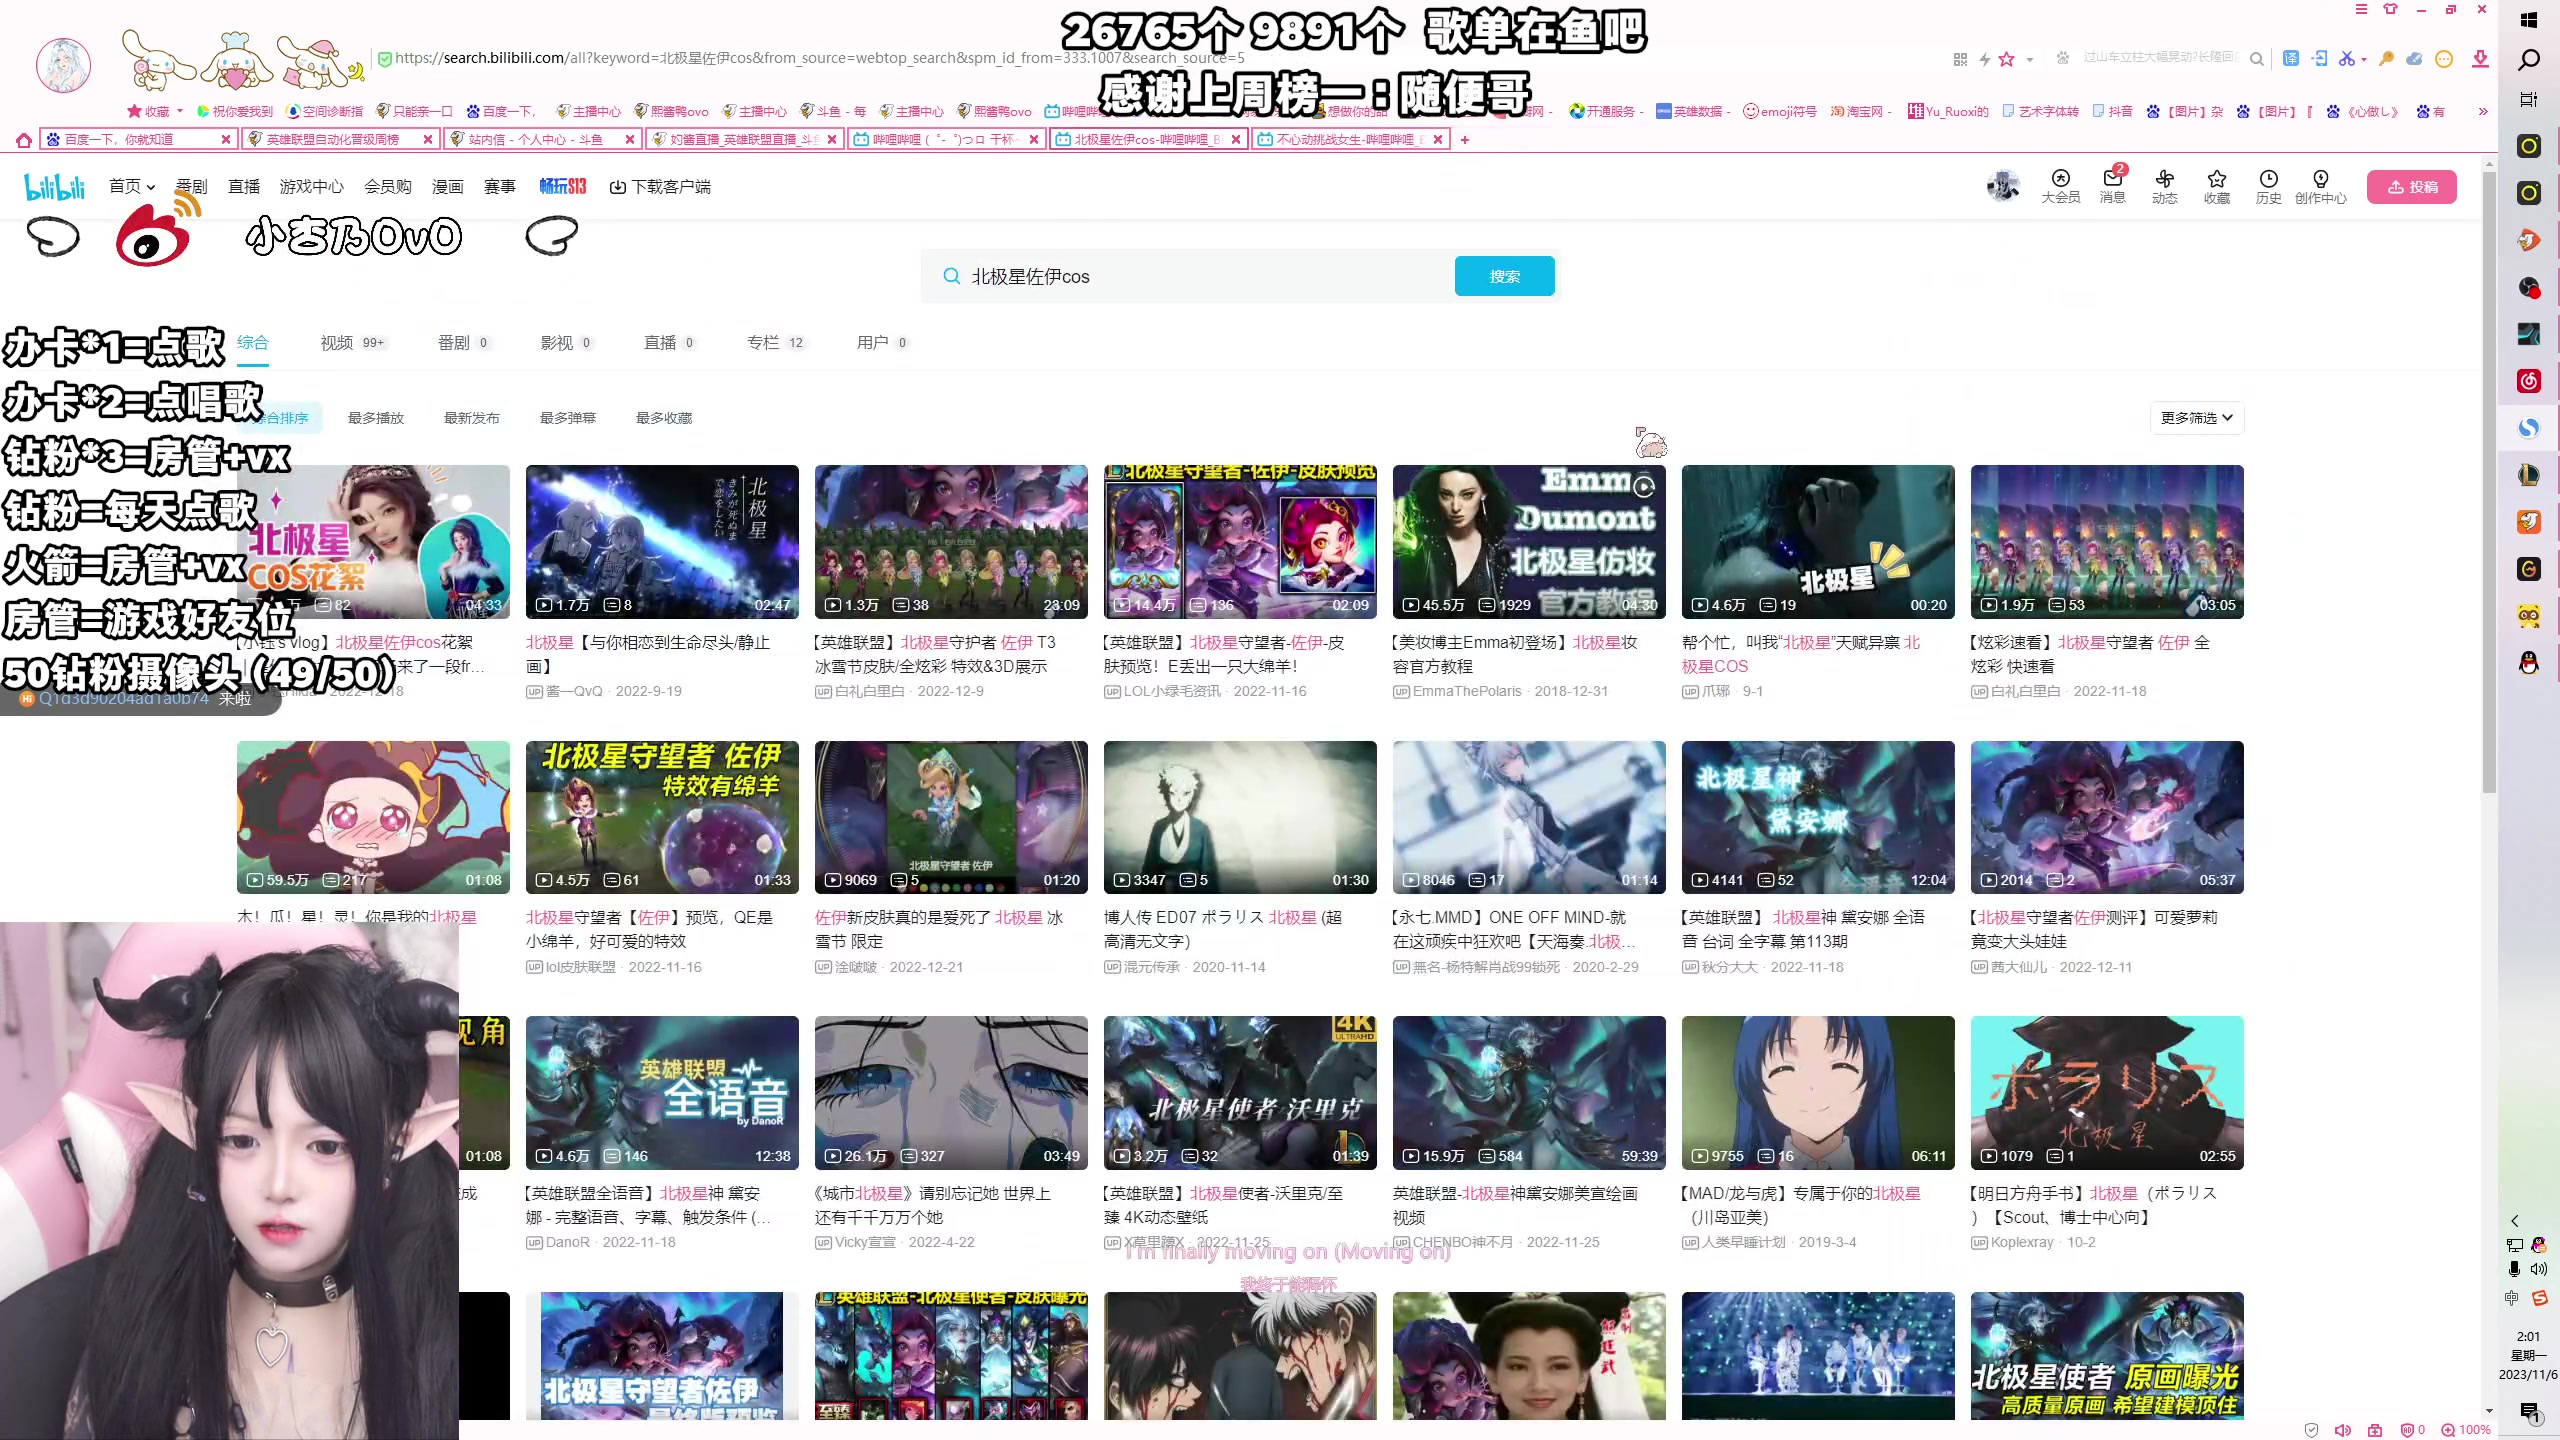Image resolution: width=2560 pixels, height=1440 pixels.
Task: Expand the 首页 dropdown arrow
Action: pos(150,187)
